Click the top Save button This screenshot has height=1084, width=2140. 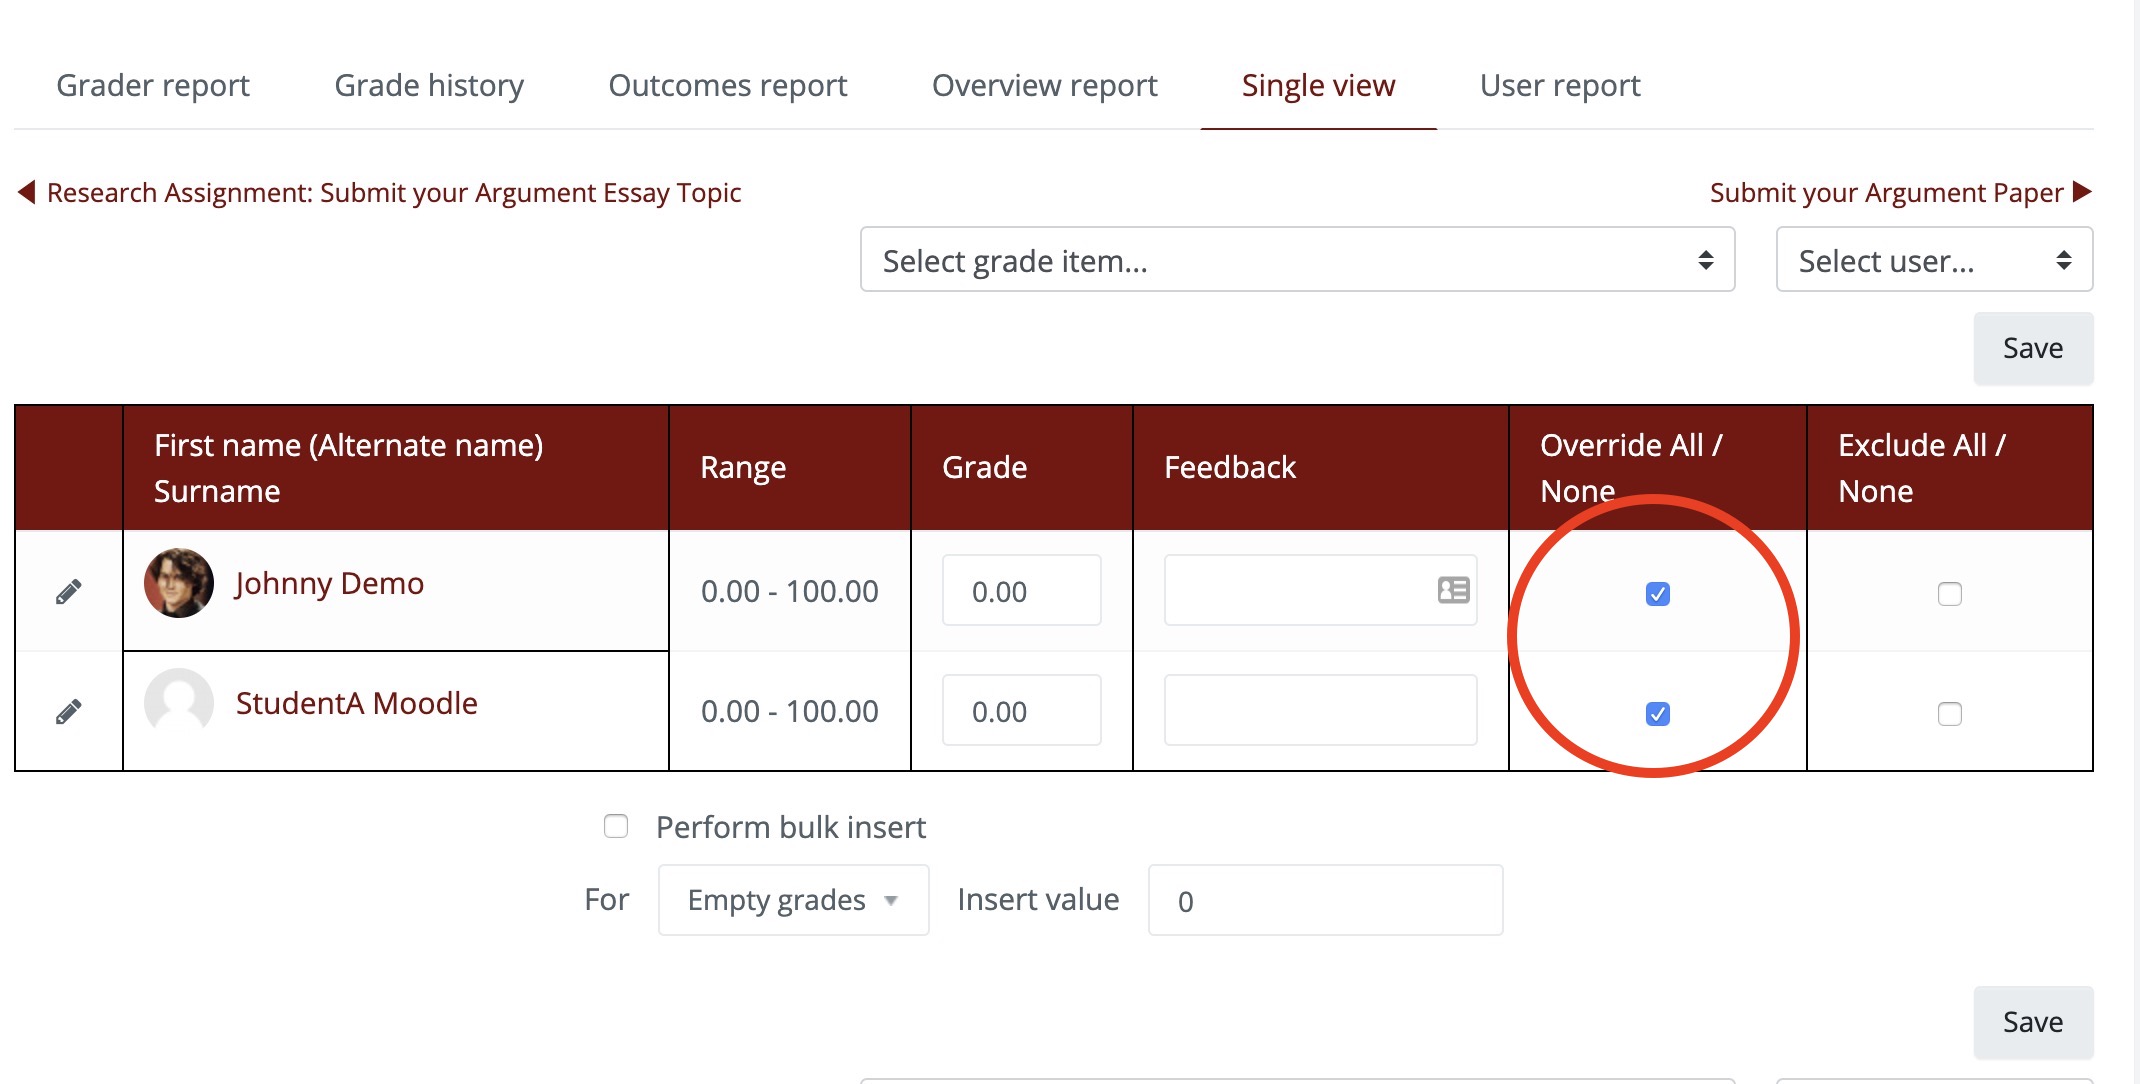pyautogui.click(x=2032, y=348)
